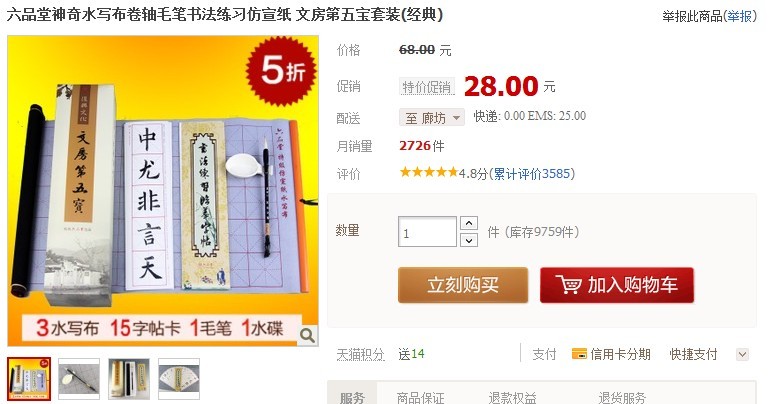The image size is (780, 404).
Task: View the second thumbnail showing brush and dish
Action: (79, 379)
